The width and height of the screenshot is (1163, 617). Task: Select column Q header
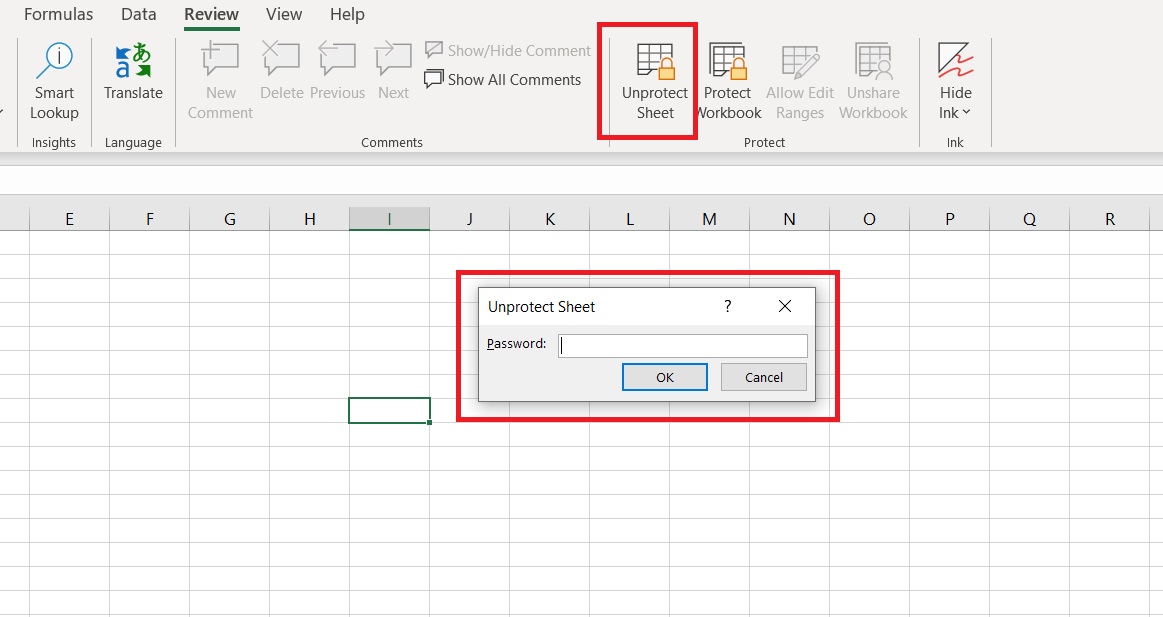click(1030, 219)
